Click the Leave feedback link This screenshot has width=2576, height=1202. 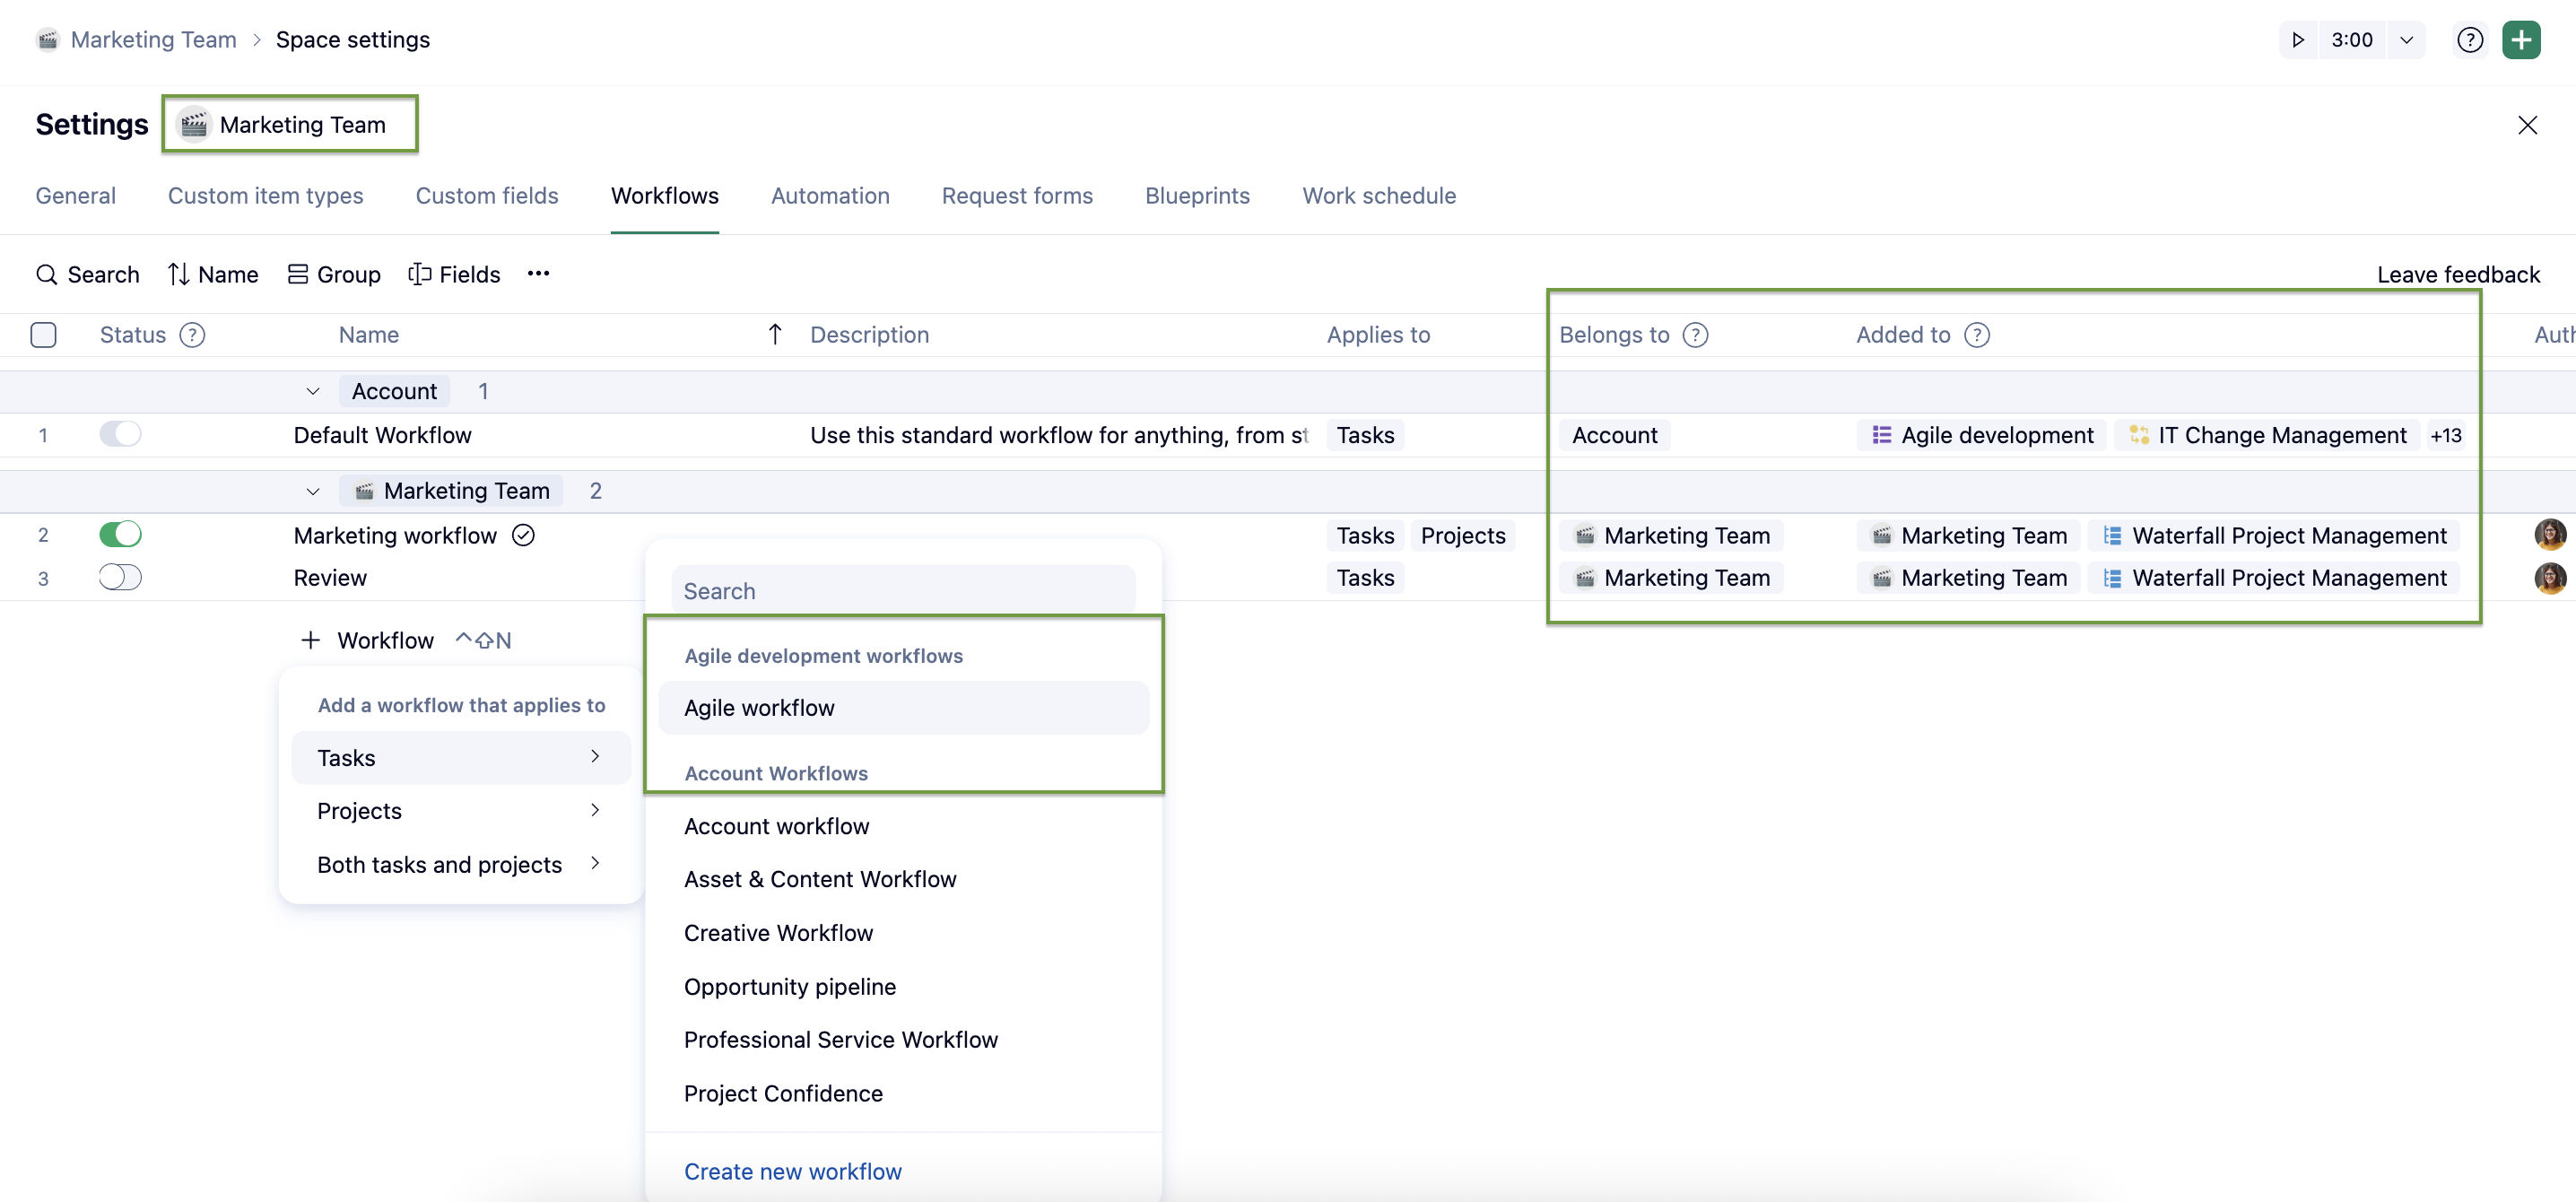(x=2457, y=274)
